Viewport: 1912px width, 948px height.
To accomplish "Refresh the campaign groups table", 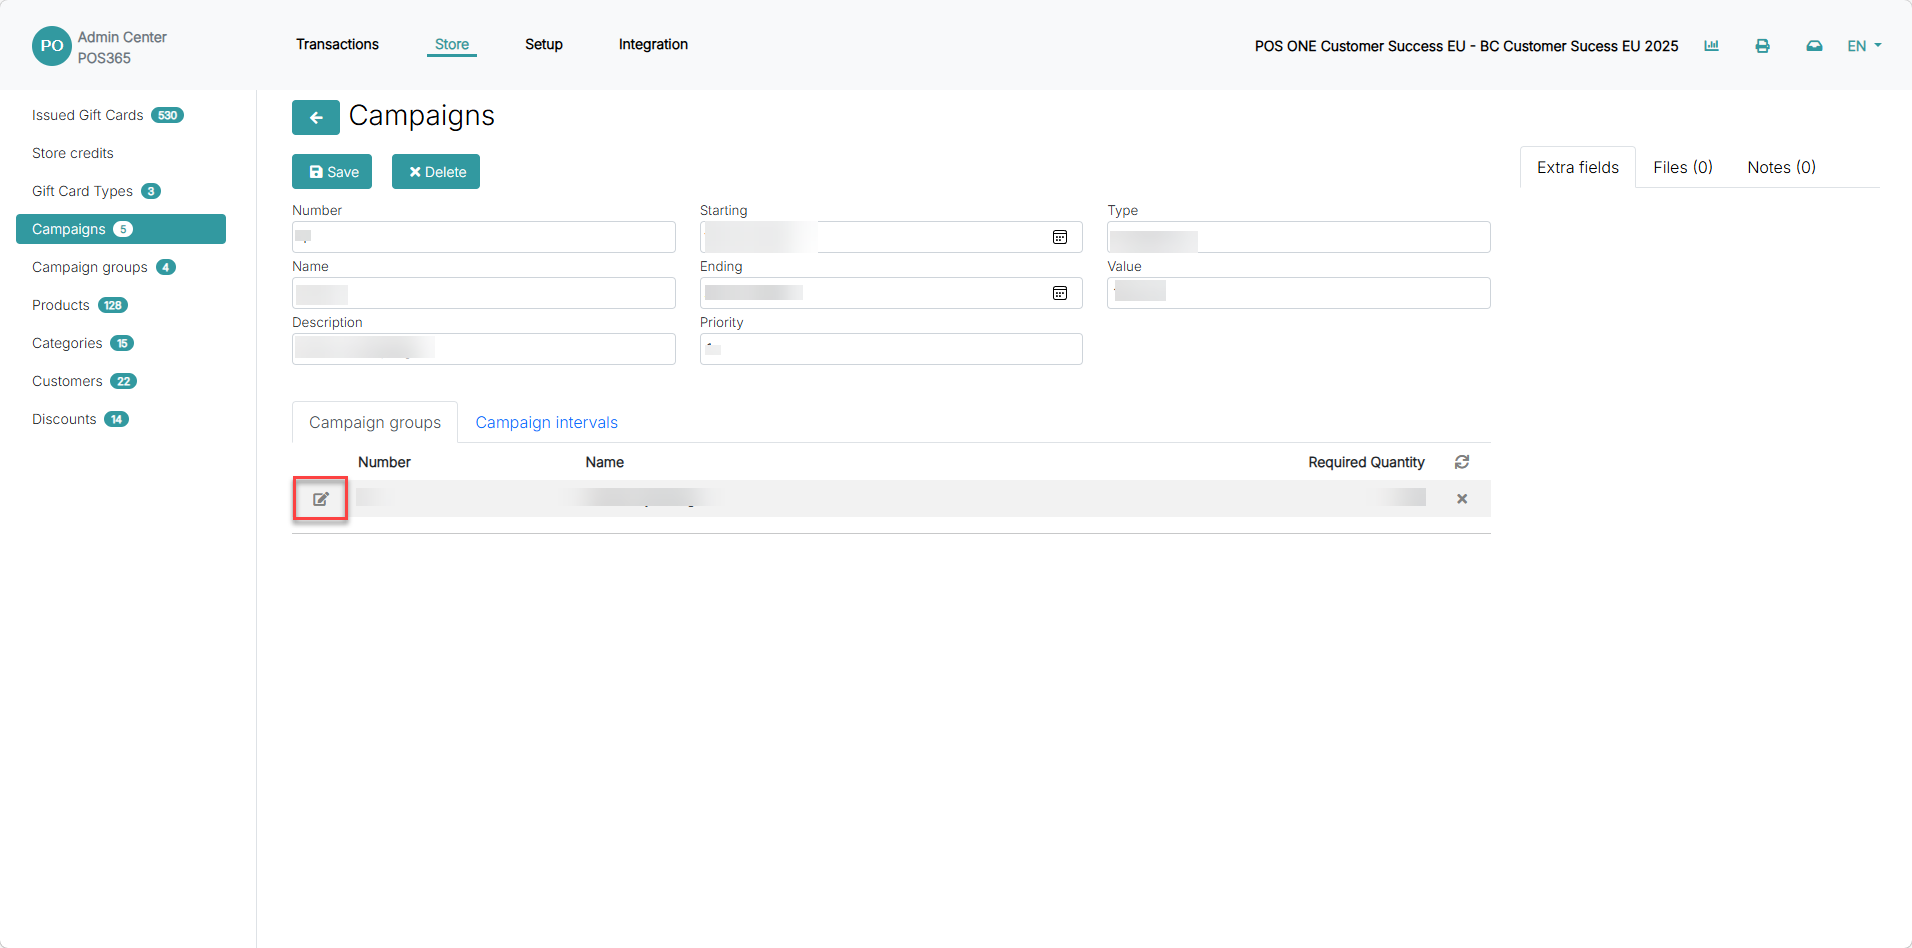I will pyautogui.click(x=1462, y=462).
